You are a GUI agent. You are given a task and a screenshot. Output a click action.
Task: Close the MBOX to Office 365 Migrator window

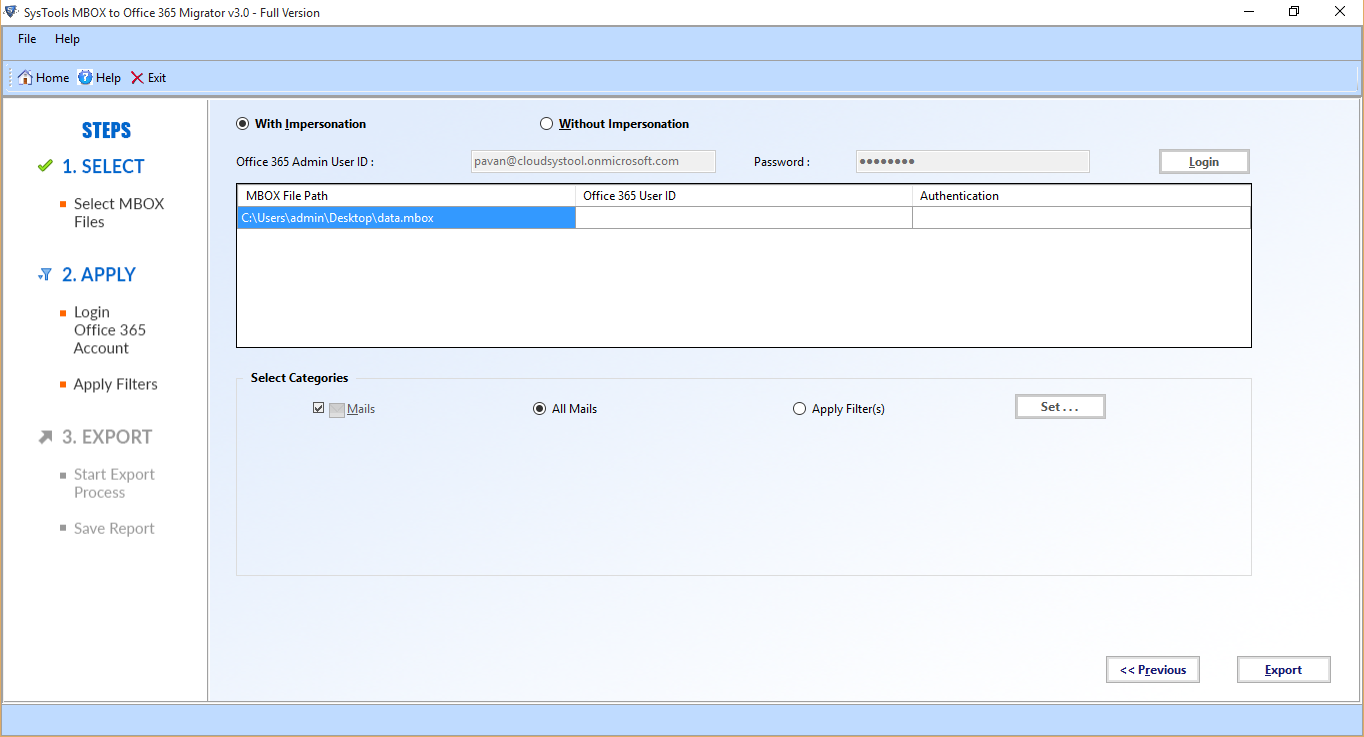1340,12
